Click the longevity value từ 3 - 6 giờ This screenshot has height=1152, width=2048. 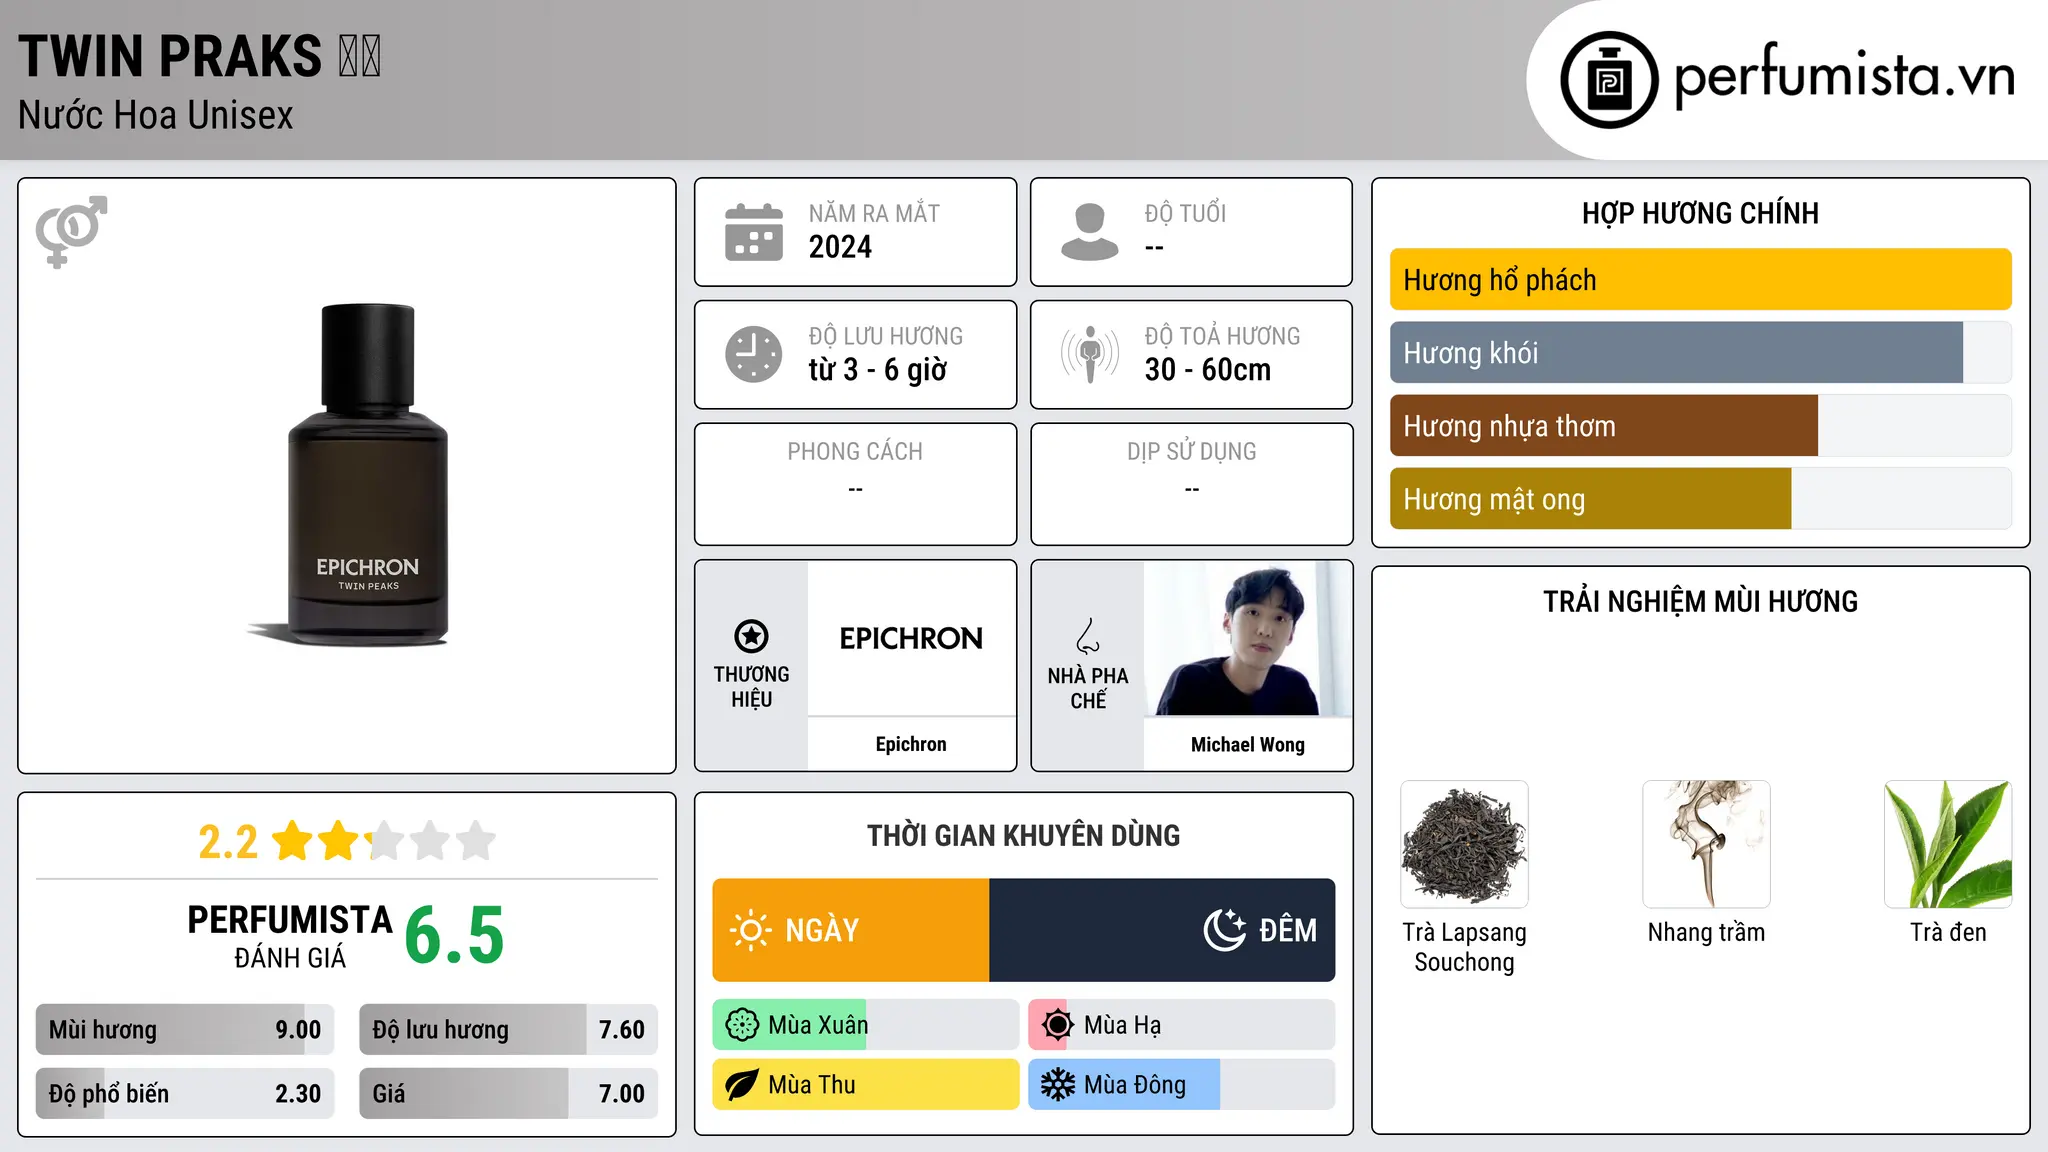pyautogui.click(x=878, y=370)
